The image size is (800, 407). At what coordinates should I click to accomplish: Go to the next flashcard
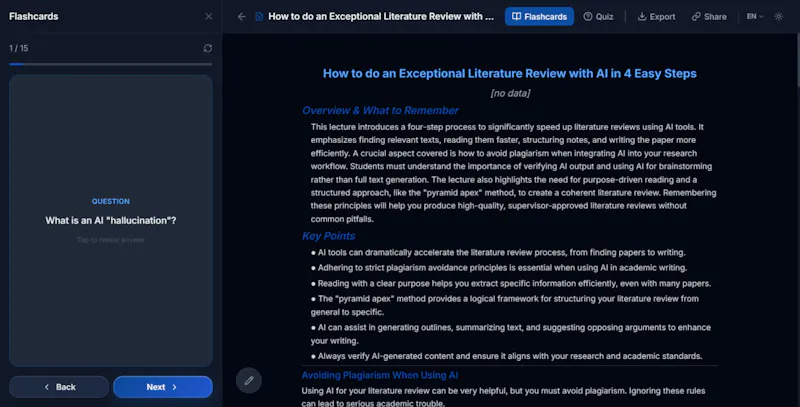click(163, 387)
